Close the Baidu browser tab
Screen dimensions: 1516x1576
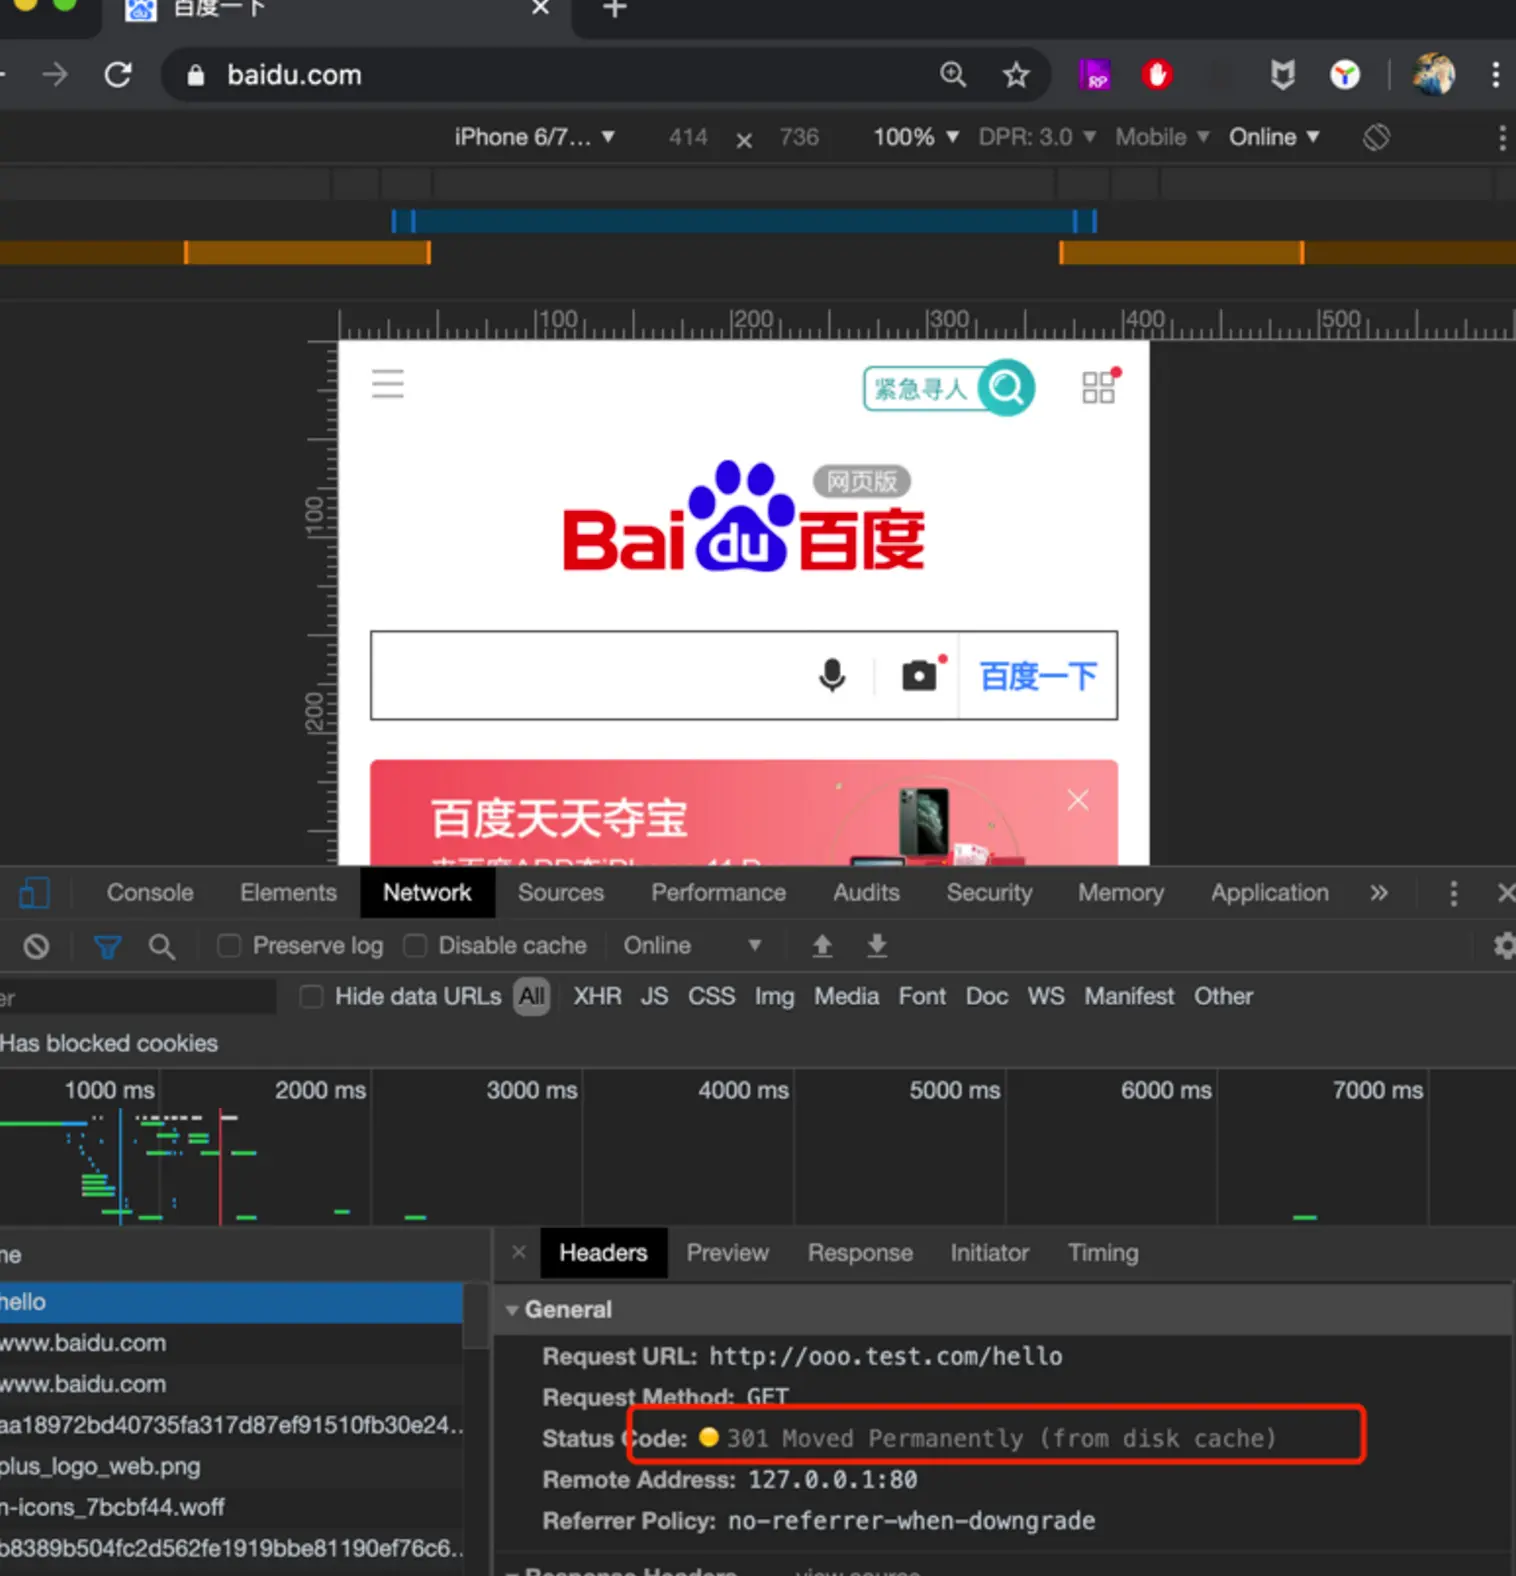(540, 8)
